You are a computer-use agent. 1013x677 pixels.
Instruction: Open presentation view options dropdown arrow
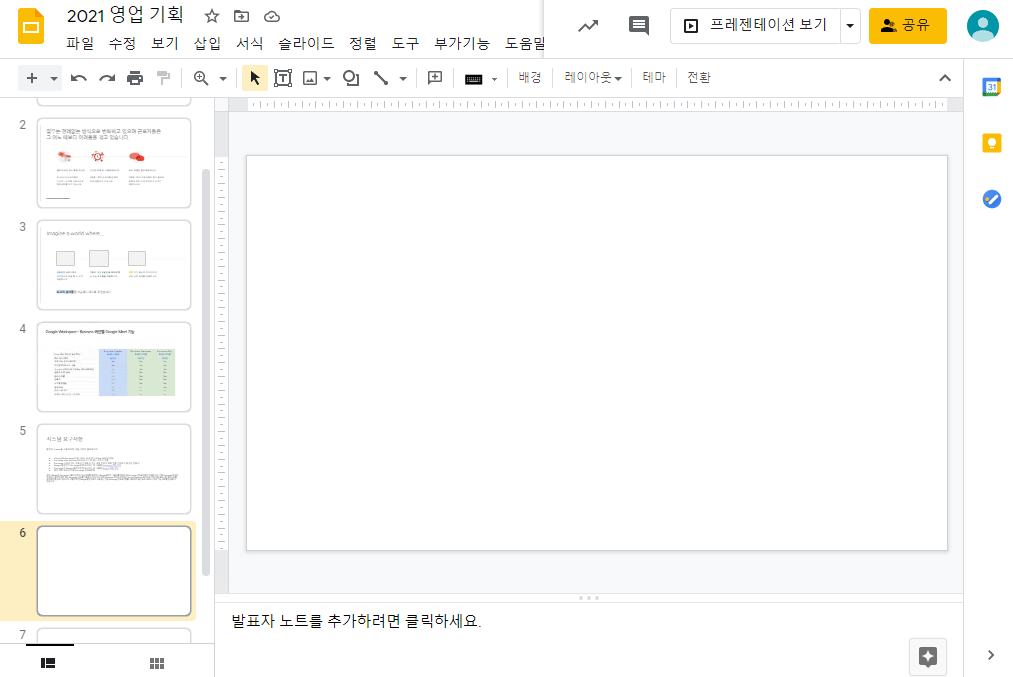pyautogui.click(x=850, y=26)
